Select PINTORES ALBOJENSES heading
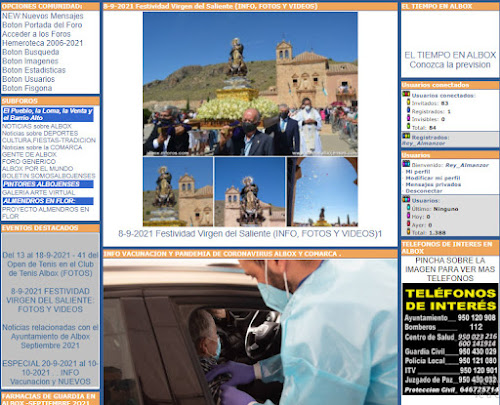 [48, 184]
